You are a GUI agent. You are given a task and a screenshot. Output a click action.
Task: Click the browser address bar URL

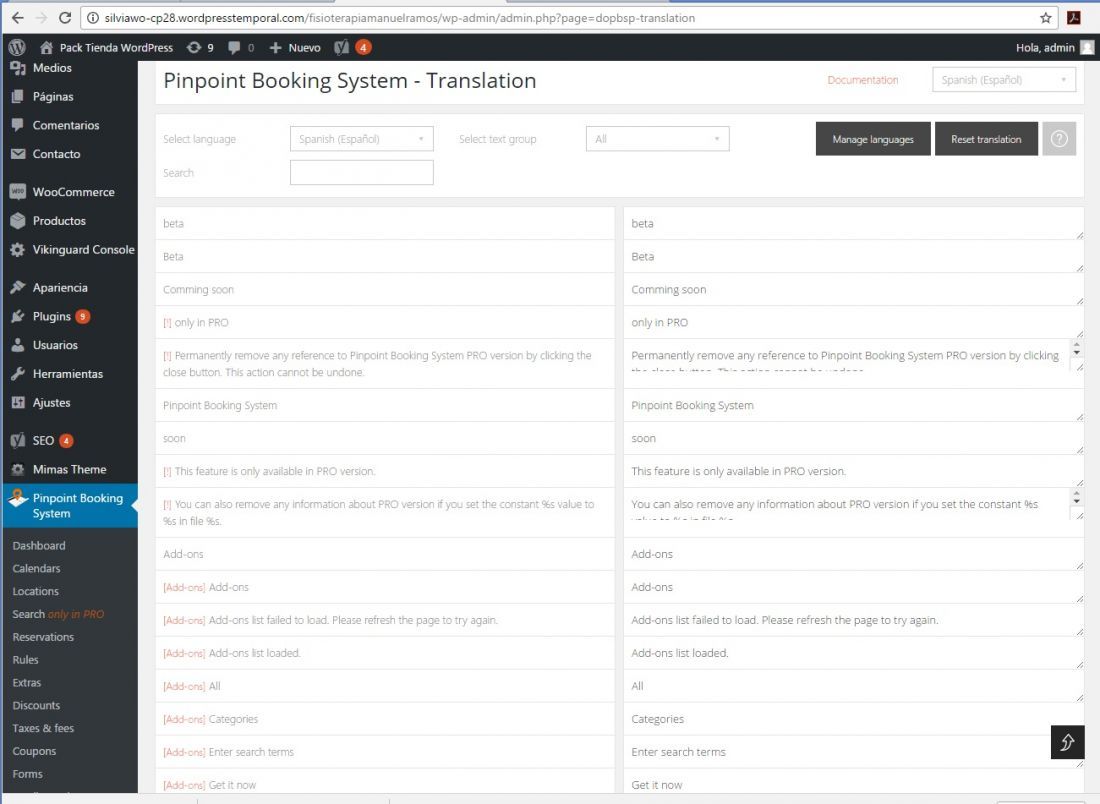(400, 18)
